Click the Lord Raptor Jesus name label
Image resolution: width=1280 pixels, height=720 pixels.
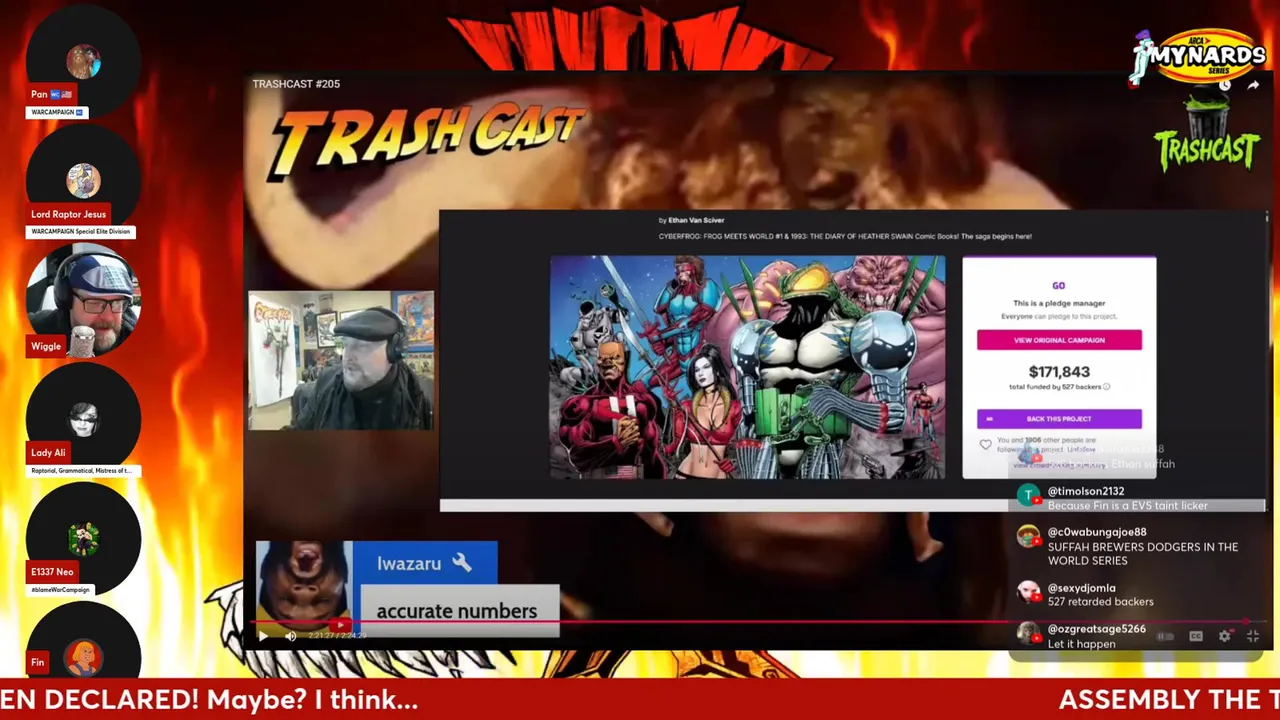coord(69,214)
